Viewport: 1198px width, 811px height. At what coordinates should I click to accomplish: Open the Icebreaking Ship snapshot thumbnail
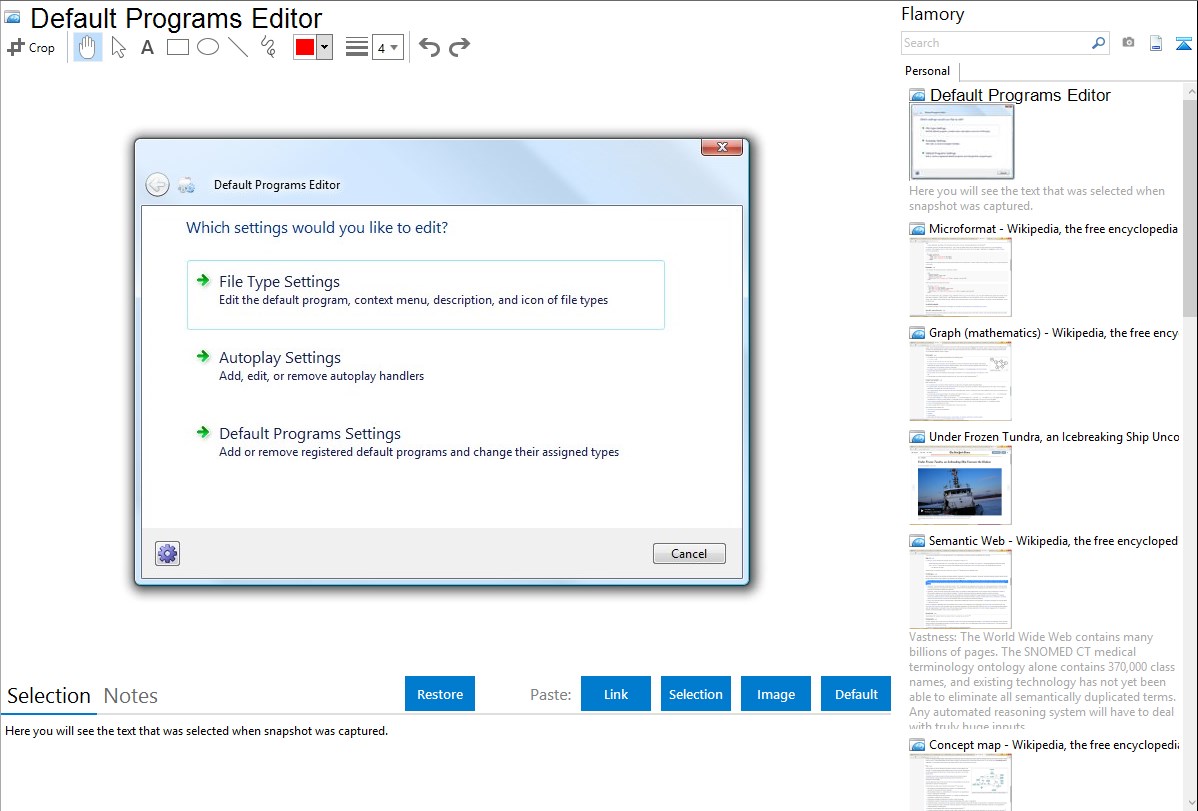[x=960, y=485]
